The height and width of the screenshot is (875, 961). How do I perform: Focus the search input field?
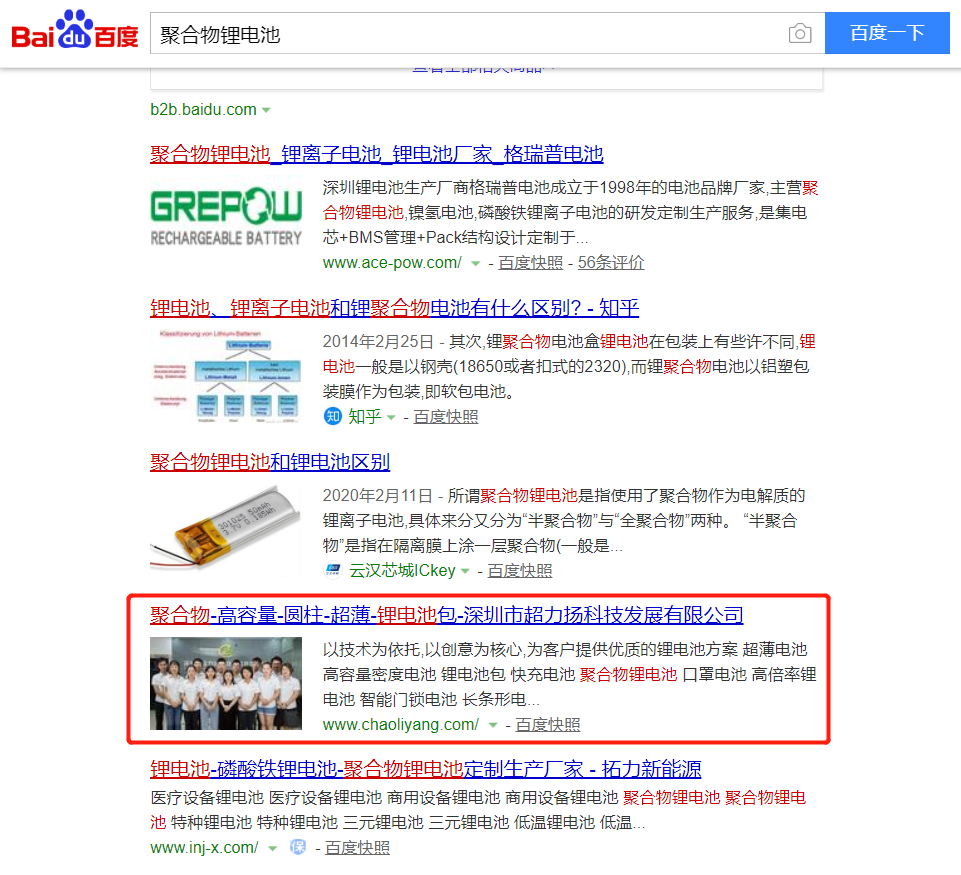[x=469, y=33]
